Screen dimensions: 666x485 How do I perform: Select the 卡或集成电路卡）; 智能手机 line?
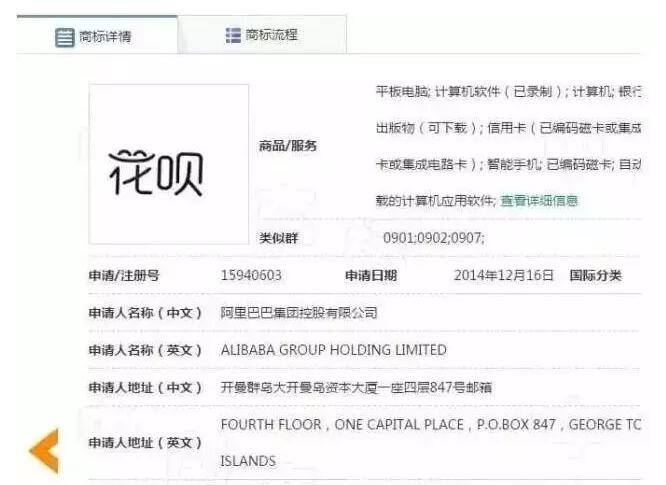pyautogui.click(x=508, y=164)
